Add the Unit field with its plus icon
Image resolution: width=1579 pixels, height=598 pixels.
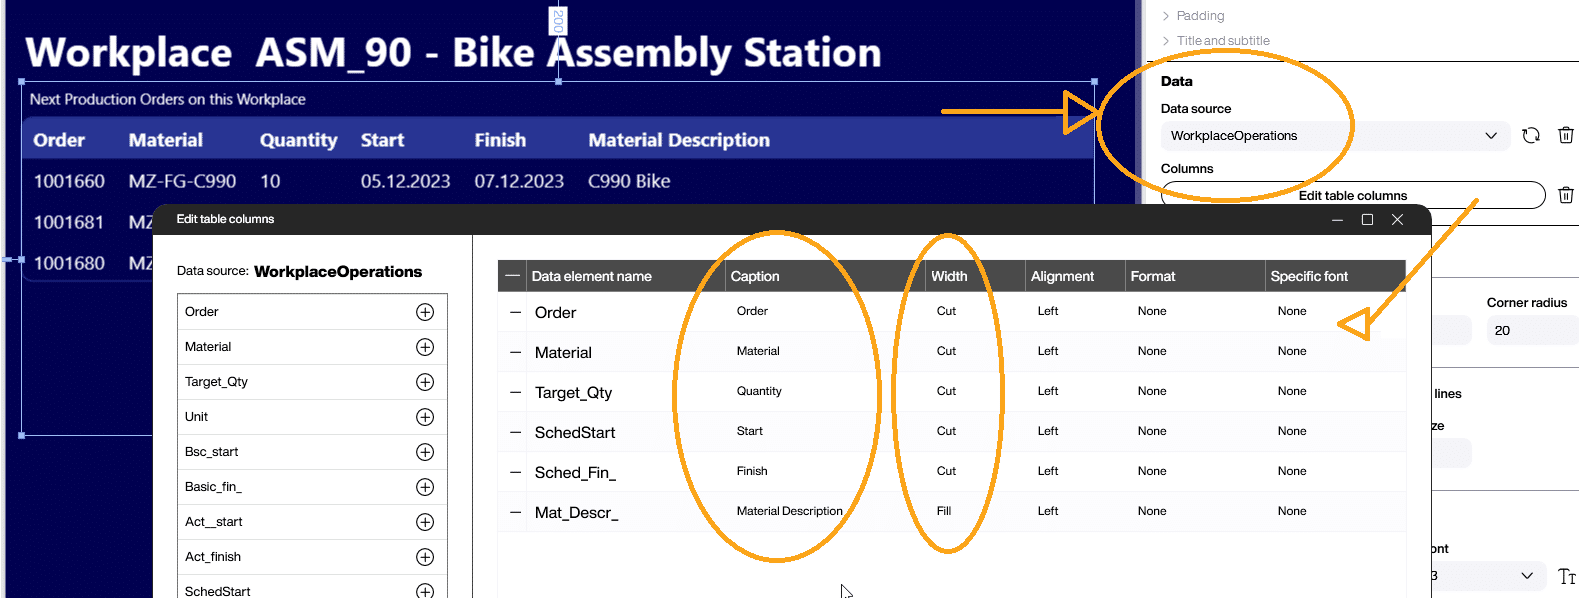click(x=425, y=417)
